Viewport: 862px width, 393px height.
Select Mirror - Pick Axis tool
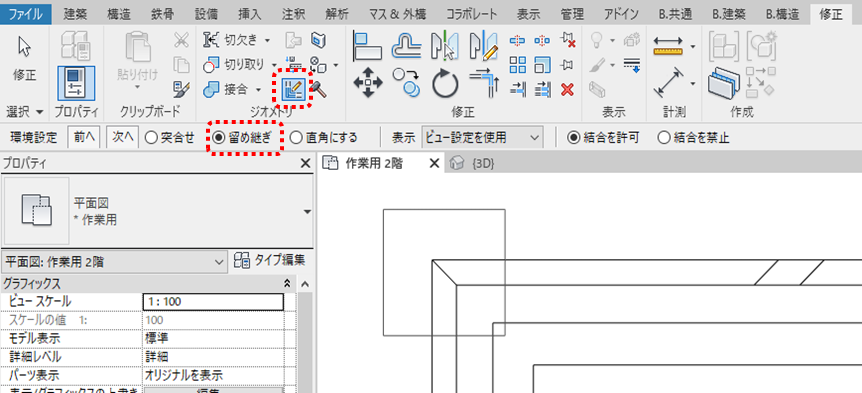(x=445, y=45)
